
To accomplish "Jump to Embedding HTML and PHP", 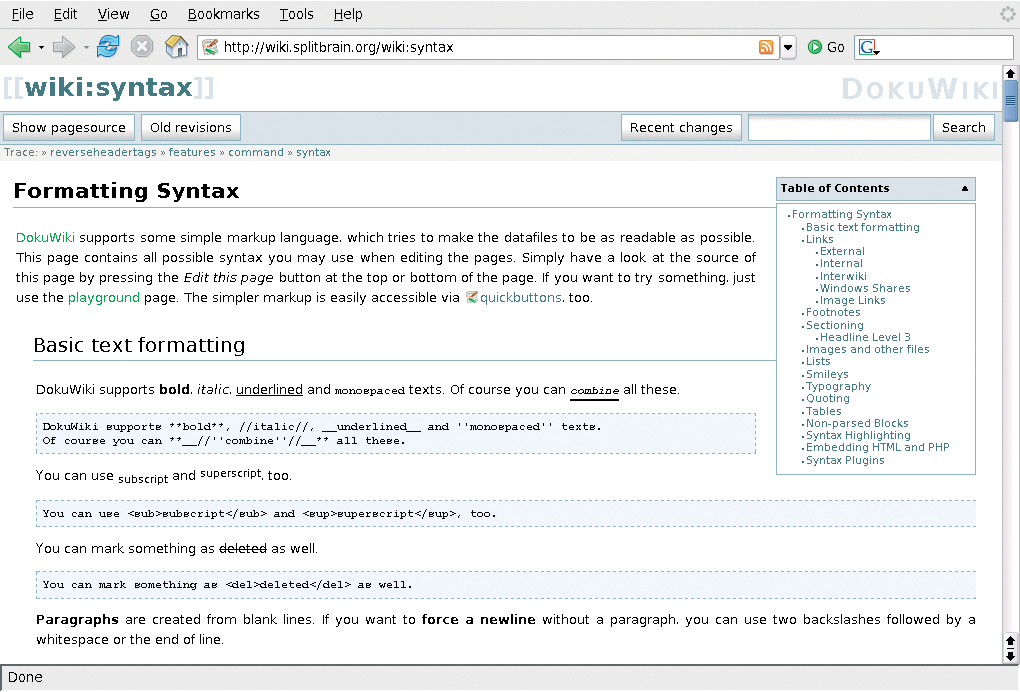I will tap(878, 447).
